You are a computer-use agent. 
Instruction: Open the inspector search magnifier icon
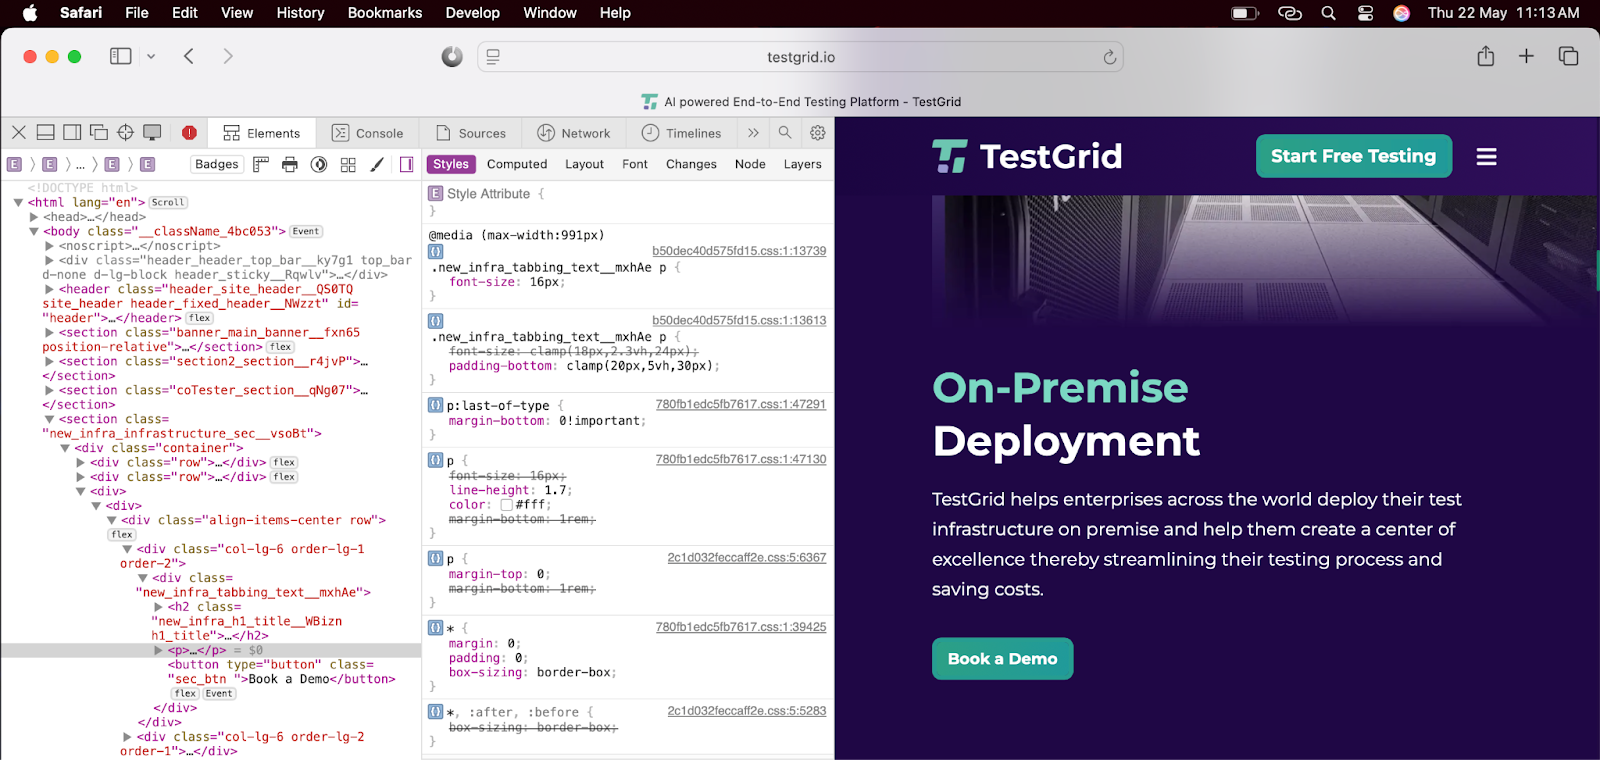(785, 132)
